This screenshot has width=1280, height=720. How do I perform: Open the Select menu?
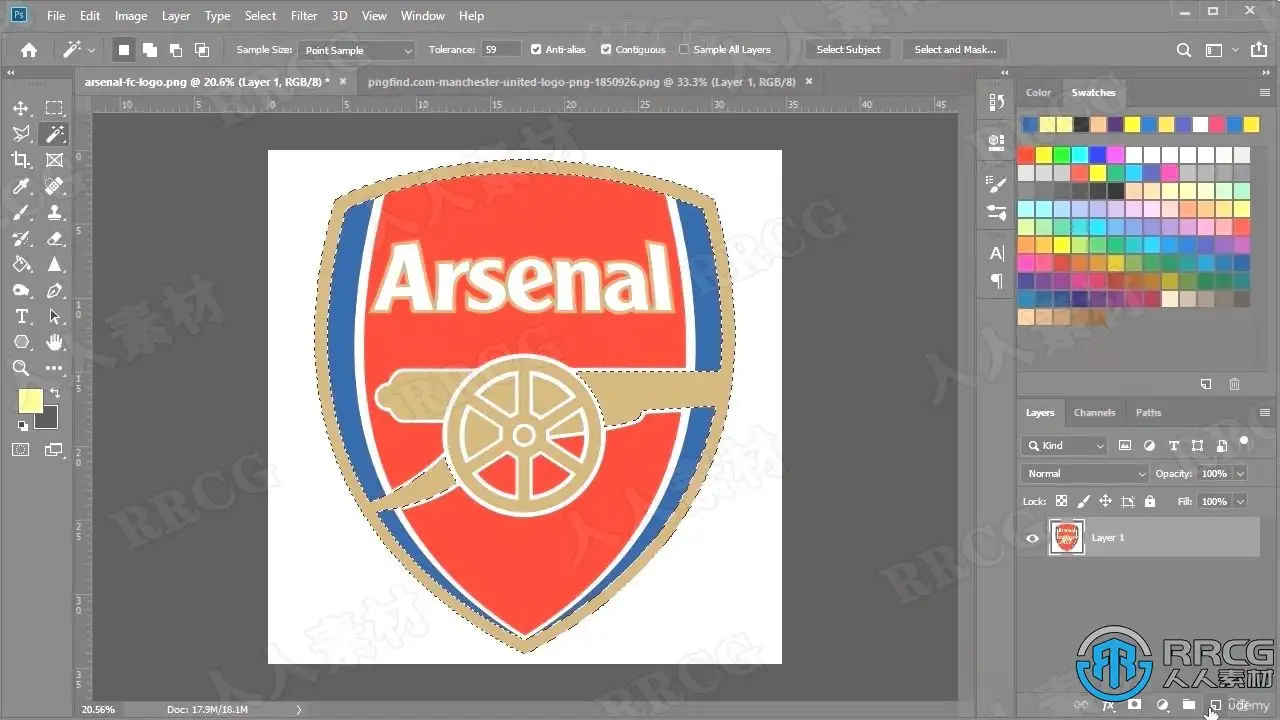click(x=260, y=16)
